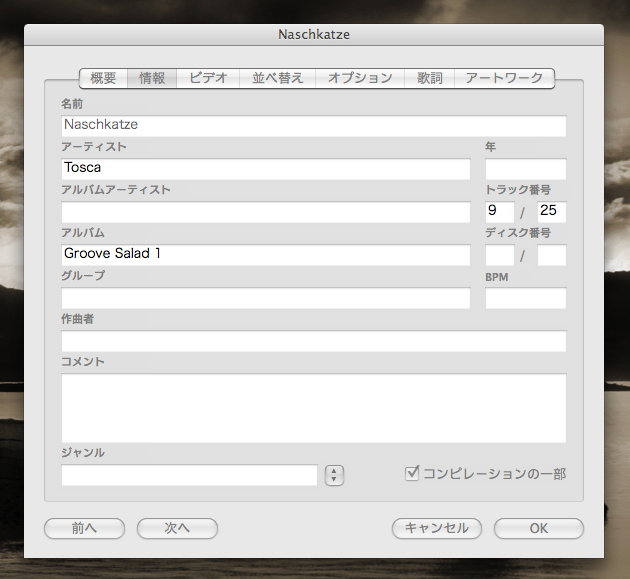Switch to the 並べ替え tab
Screen dimensions: 630x579
(278, 78)
